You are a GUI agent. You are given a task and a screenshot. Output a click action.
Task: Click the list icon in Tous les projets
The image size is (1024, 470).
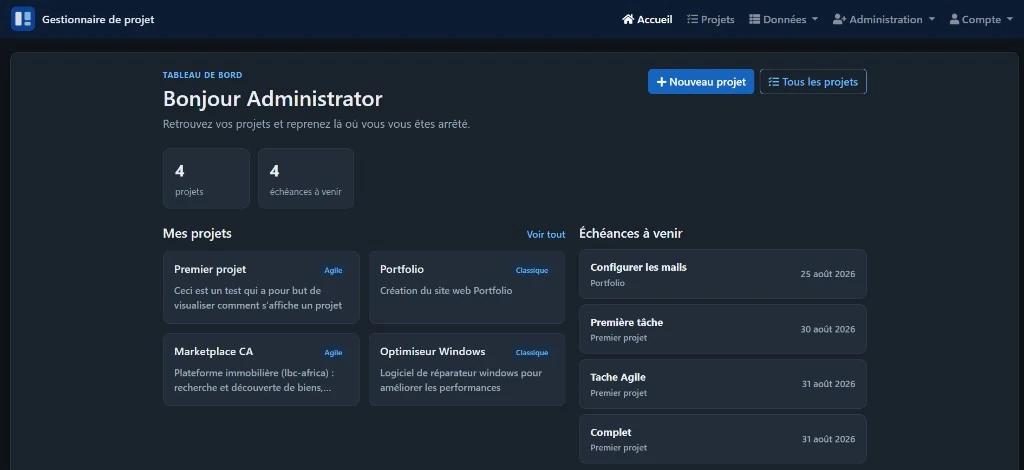click(x=774, y=82)
